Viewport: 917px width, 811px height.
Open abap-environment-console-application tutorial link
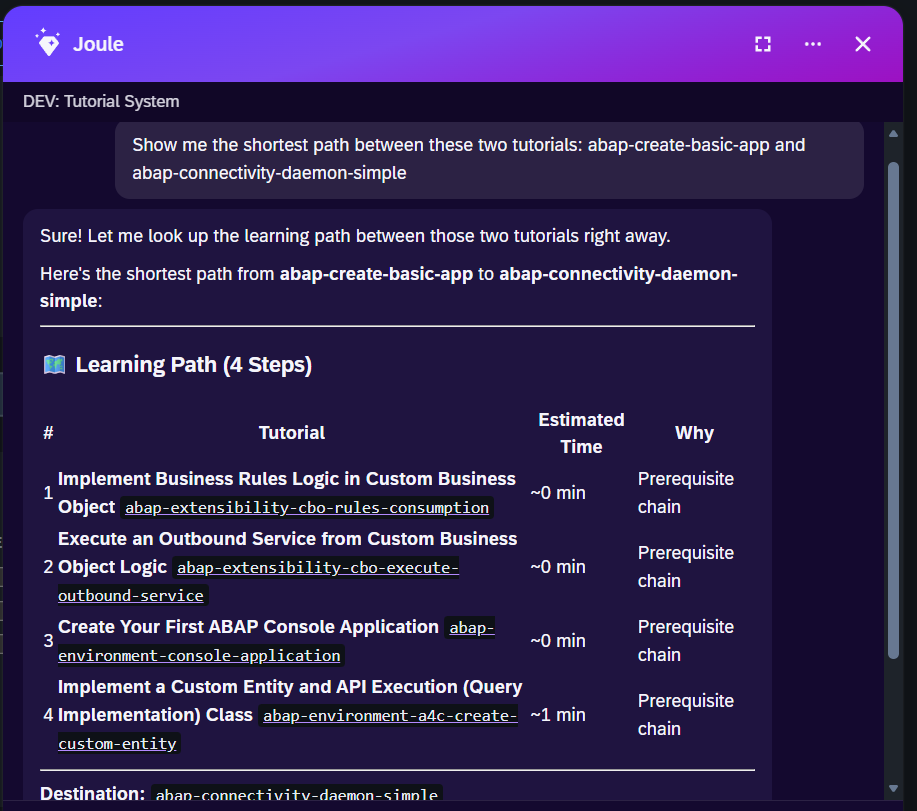click(x=199, y=655)
